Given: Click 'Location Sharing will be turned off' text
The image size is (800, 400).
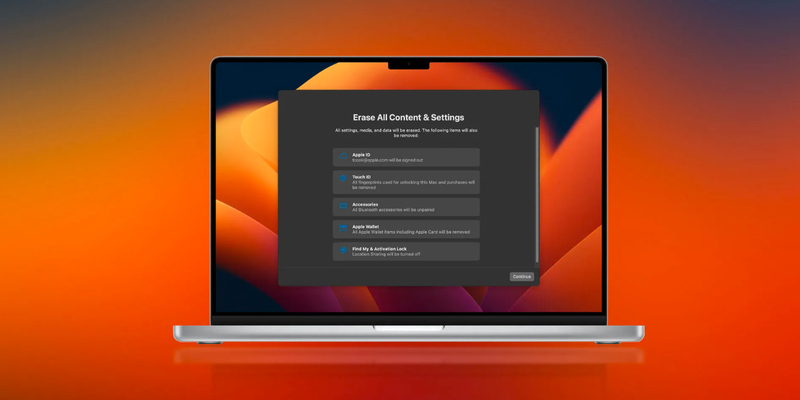Looking at the screenshot, I should coord(386,254).
